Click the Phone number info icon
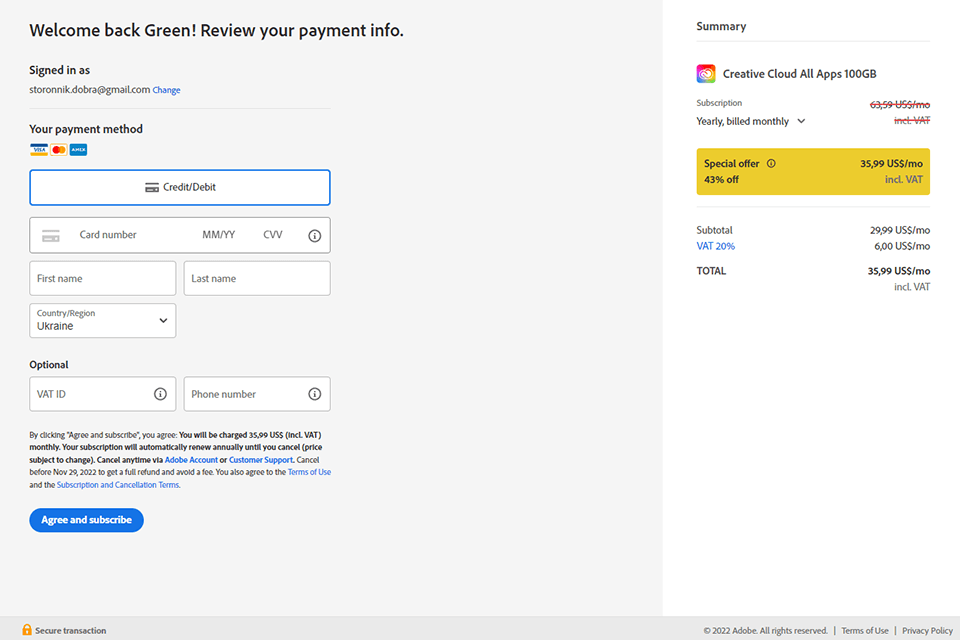The image size is (960, 640). (x=314, y=394)
